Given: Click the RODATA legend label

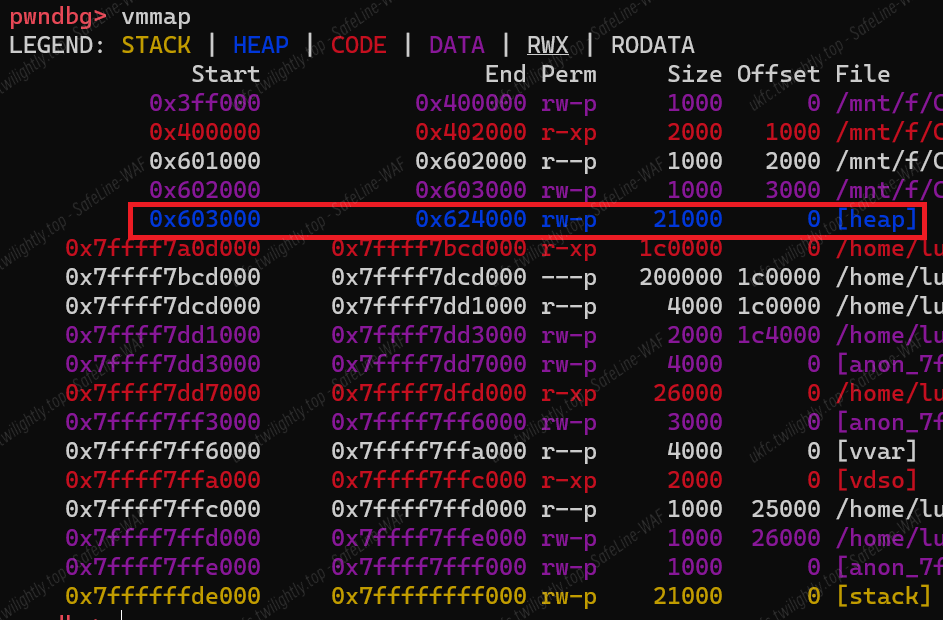Looking at the screenshot, I should [652, 45].
